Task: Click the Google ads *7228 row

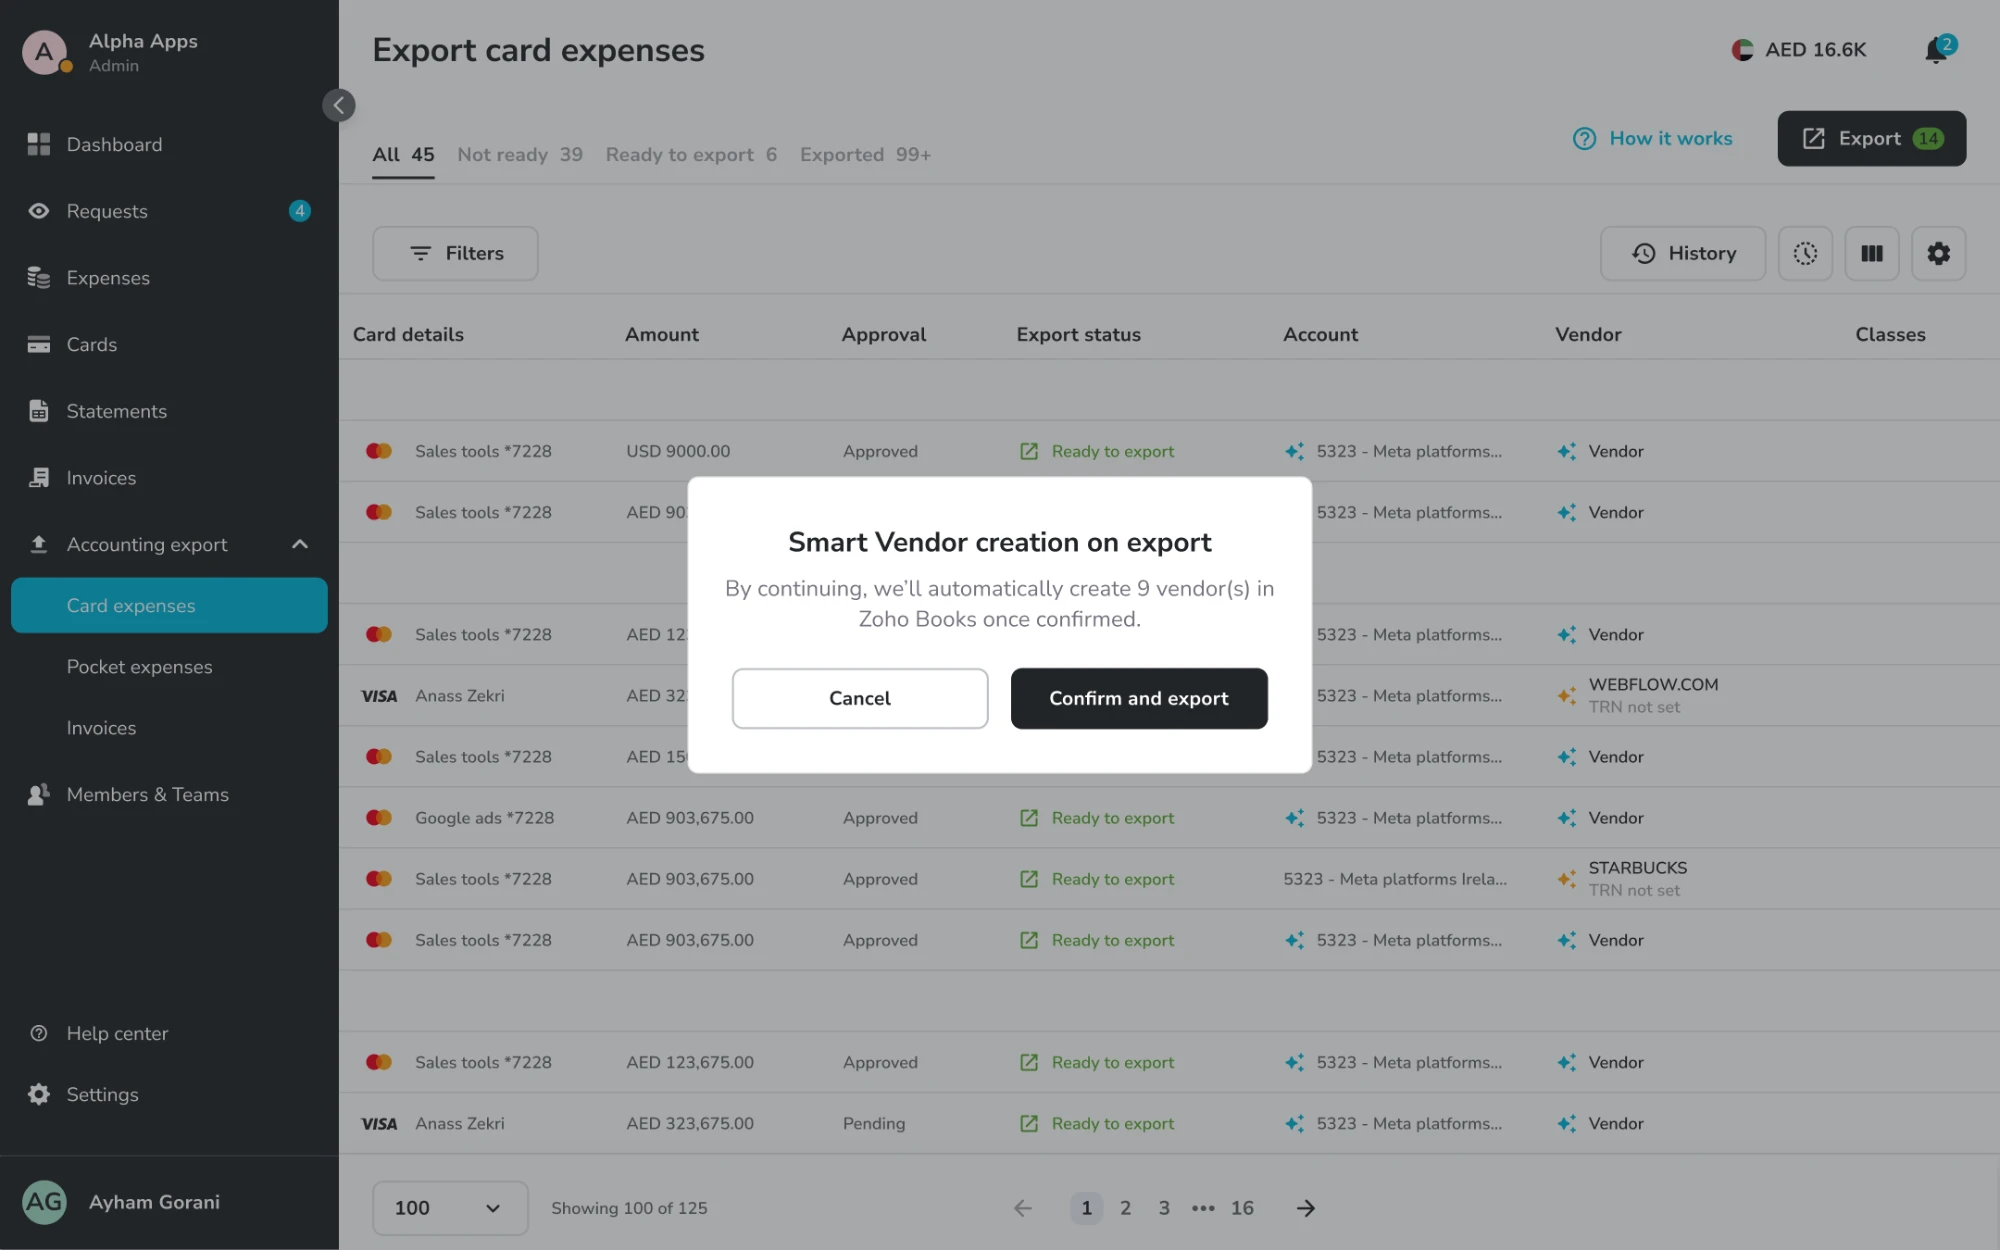Action: pyautogui.click(x=1169, y=818)
